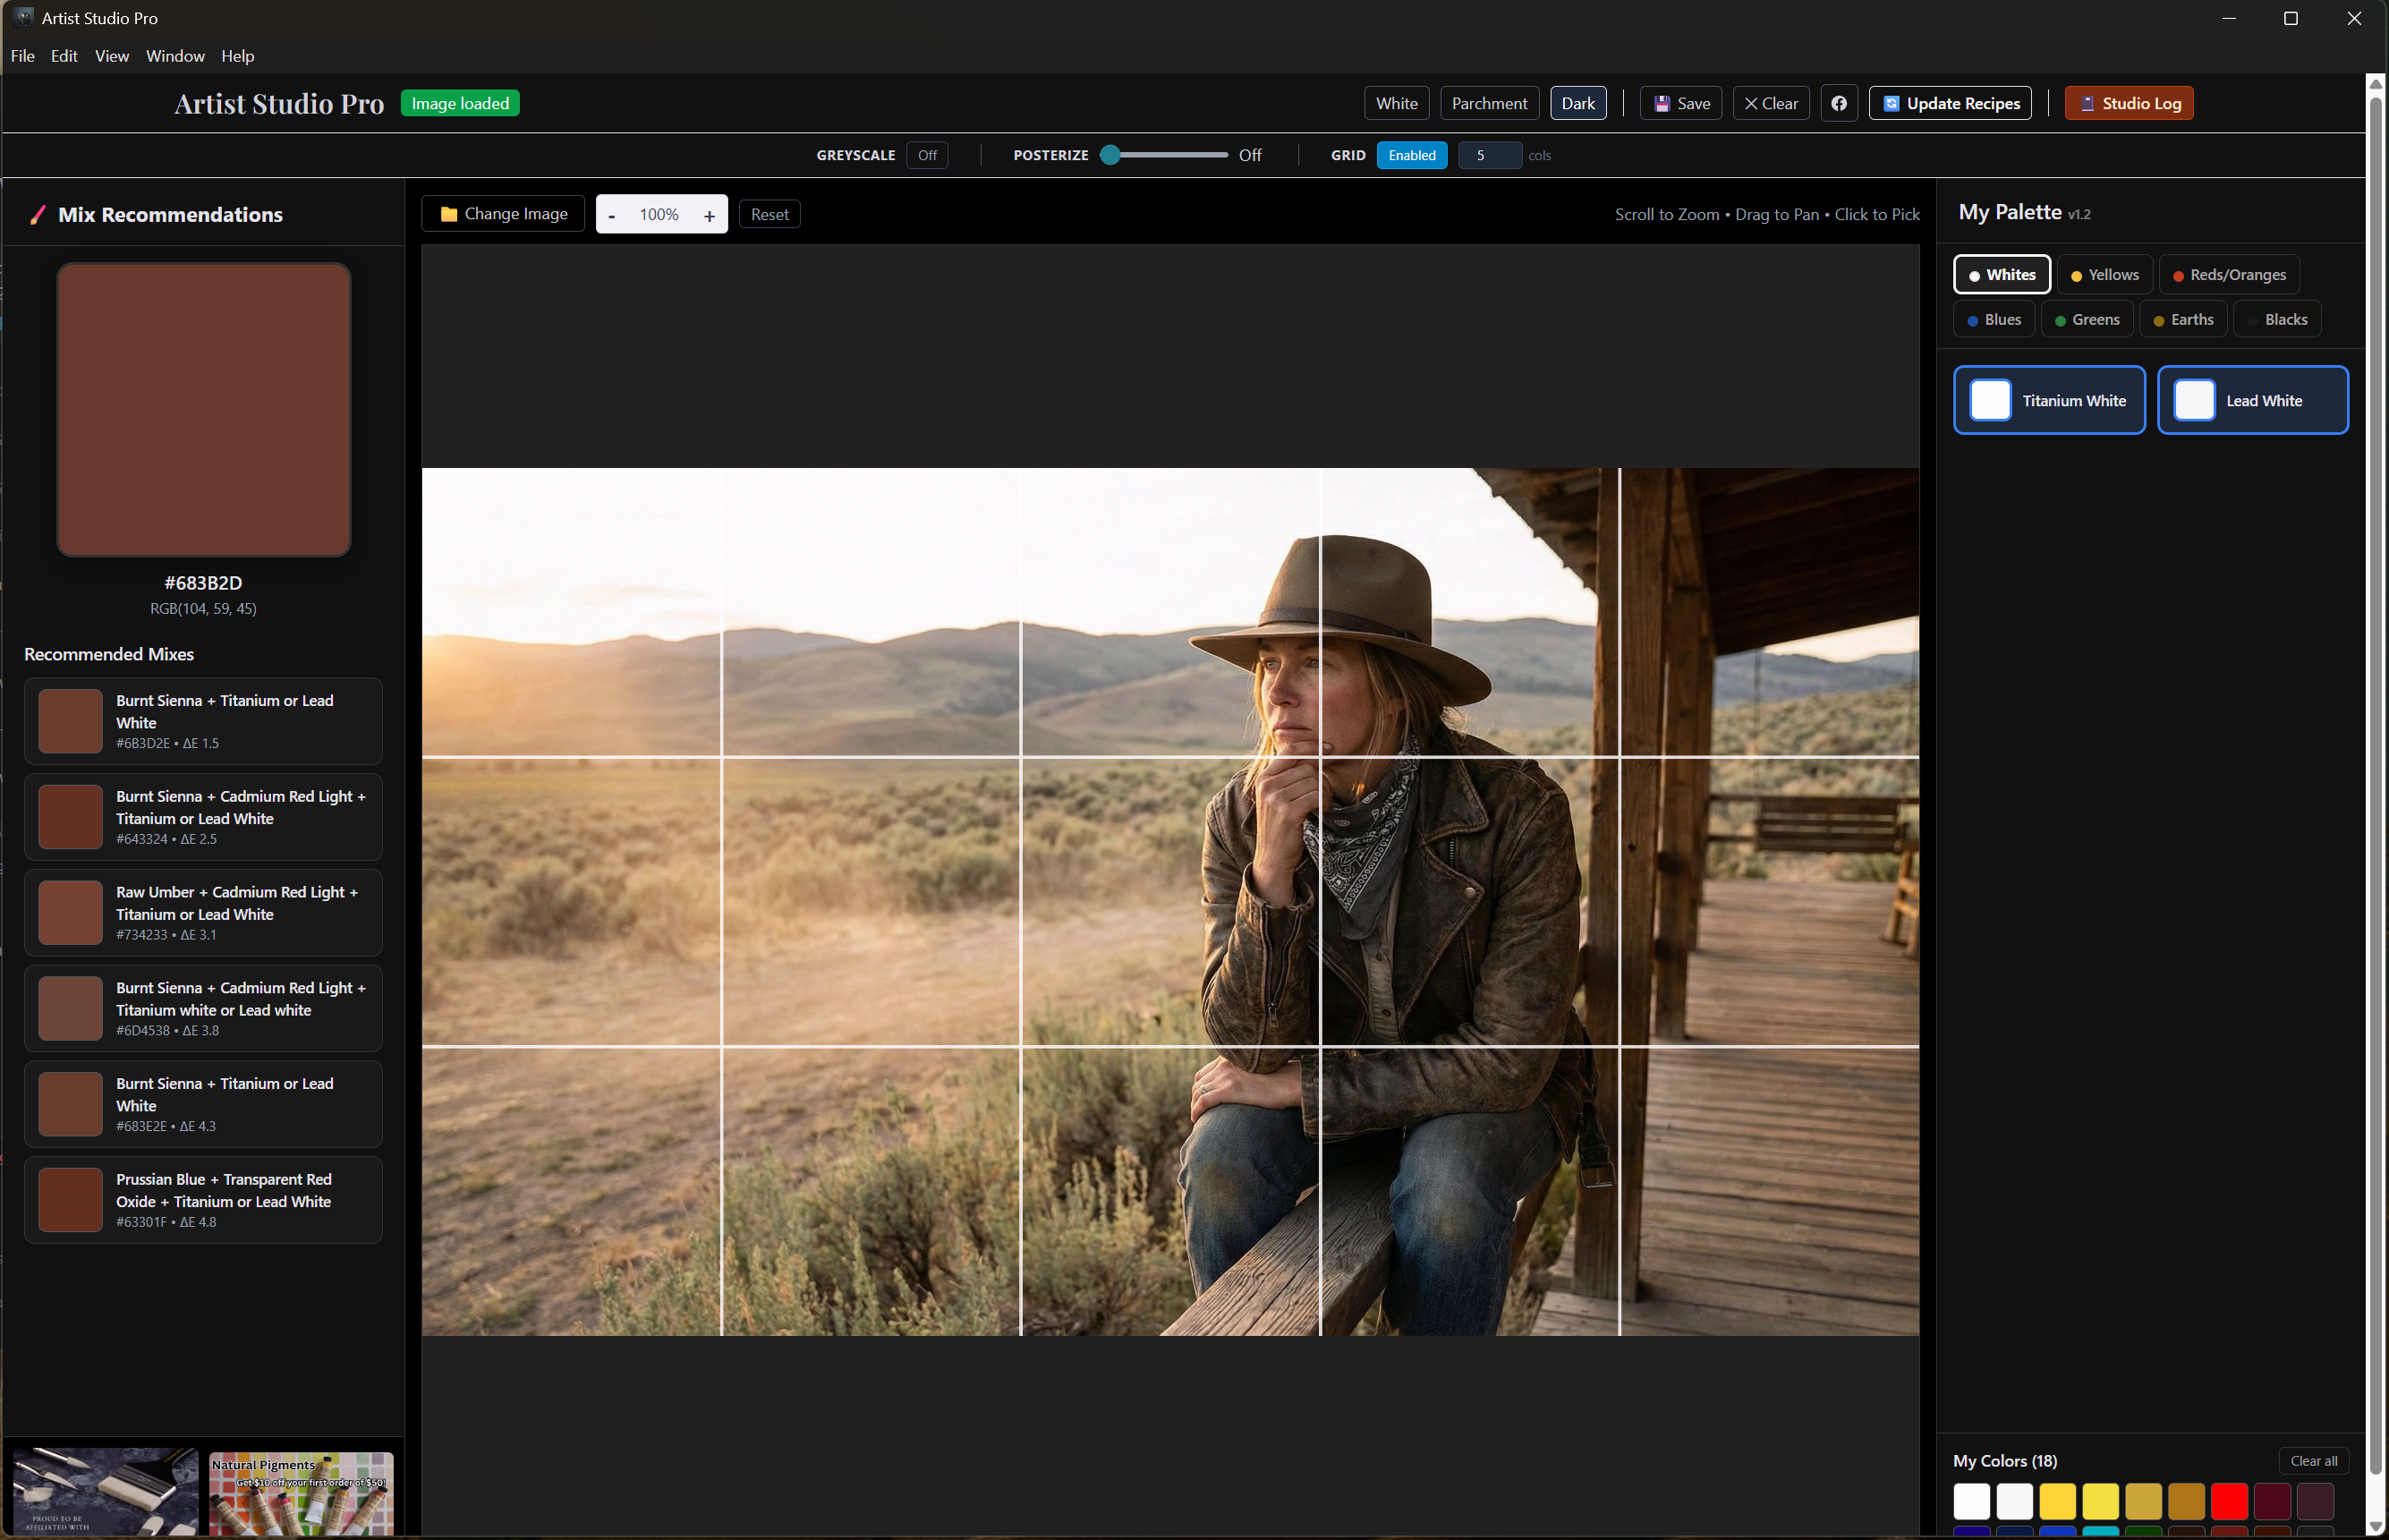Click the hex value #683B2D text
This screenshot has height=1540, width=2389.
pos(203,583)
